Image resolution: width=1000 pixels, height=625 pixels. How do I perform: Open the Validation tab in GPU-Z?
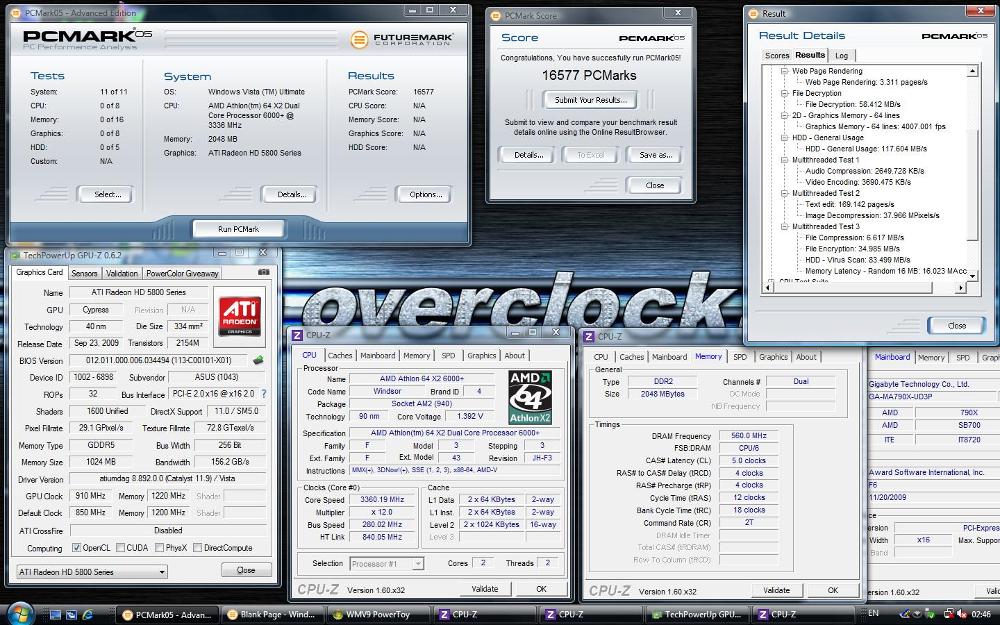(x=122, y=273)
